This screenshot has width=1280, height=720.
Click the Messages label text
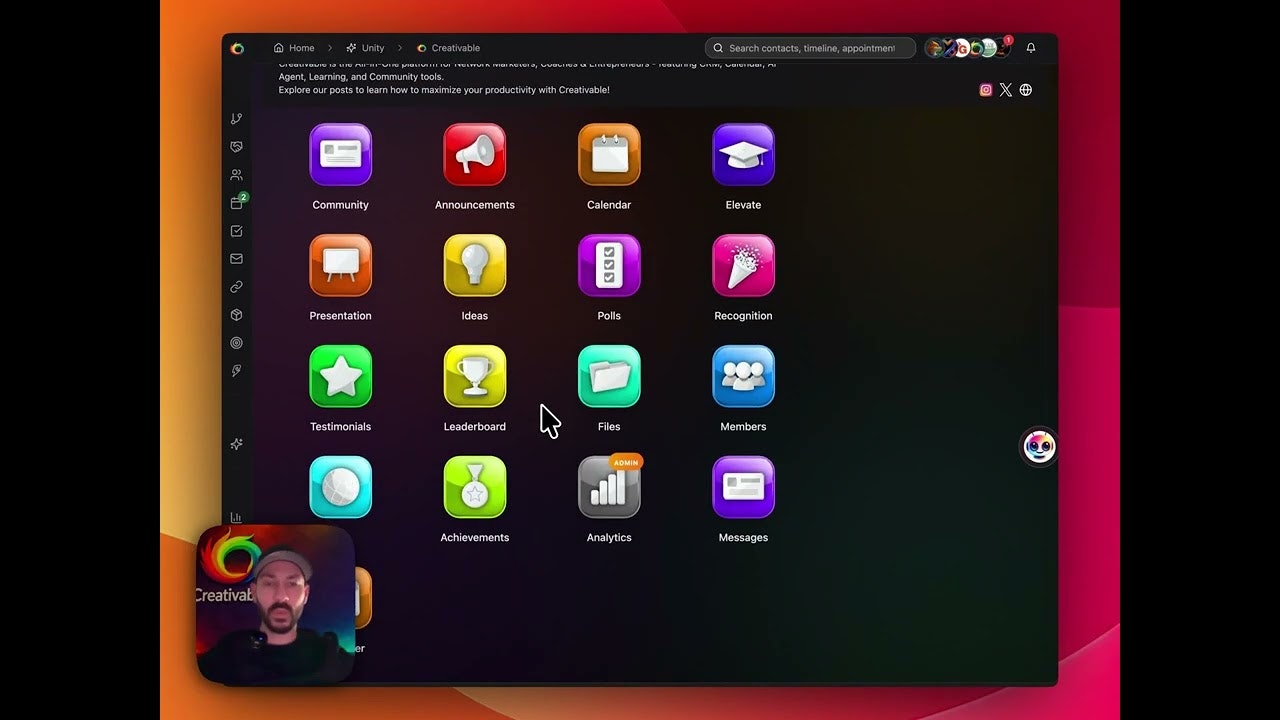[x=743, y=538]
